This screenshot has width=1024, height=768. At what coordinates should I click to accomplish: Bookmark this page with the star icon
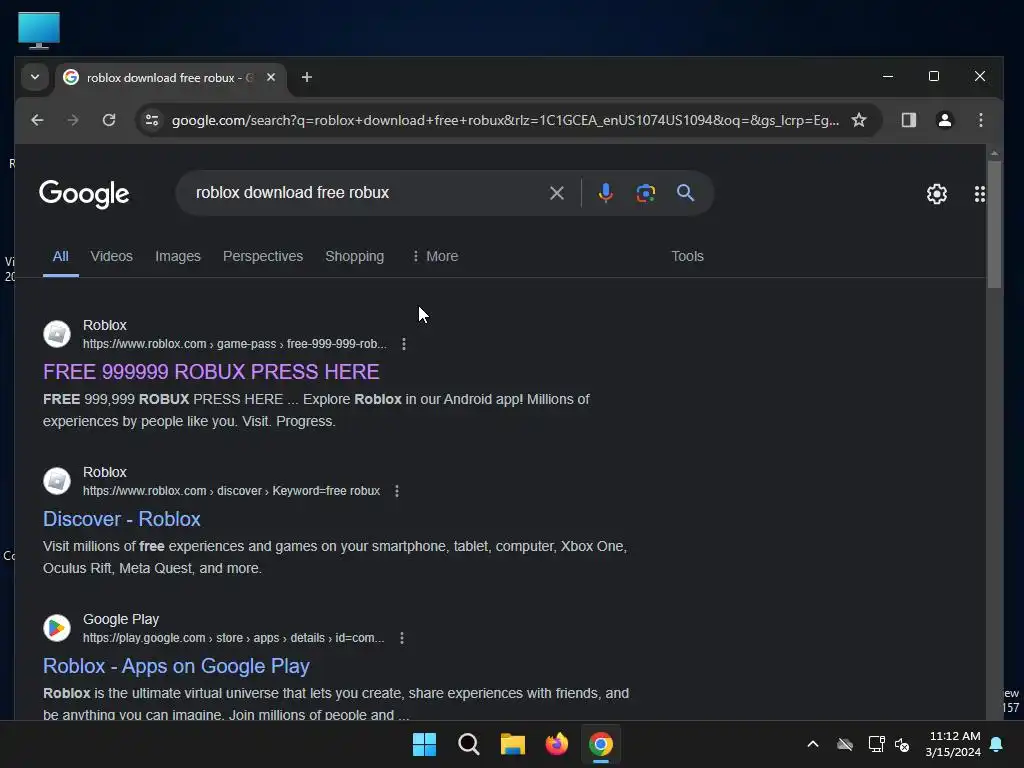tap(859, 120)
